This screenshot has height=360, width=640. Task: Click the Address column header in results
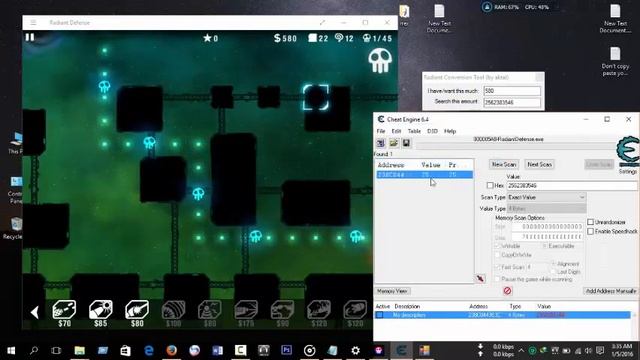tap(391, 165)
